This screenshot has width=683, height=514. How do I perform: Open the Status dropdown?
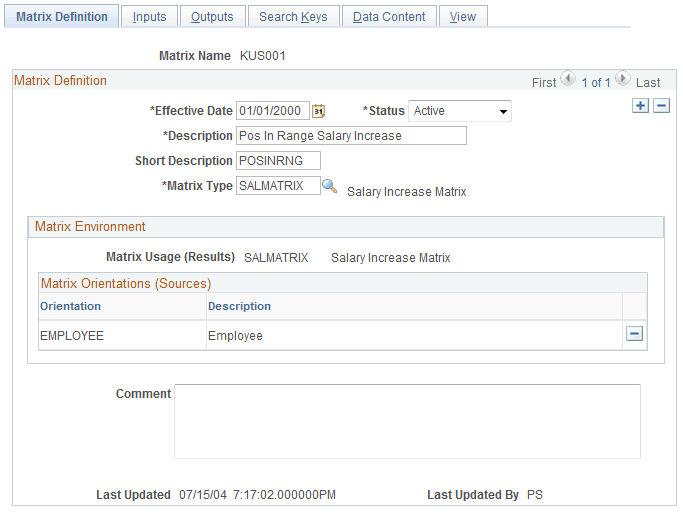coord(460,111)
